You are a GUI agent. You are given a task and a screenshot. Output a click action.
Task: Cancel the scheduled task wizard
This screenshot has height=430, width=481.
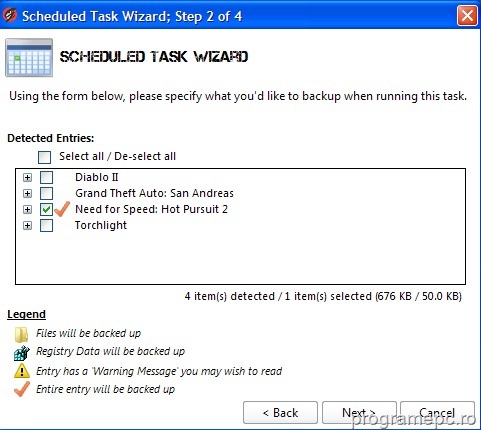click(x=437, y=413)
